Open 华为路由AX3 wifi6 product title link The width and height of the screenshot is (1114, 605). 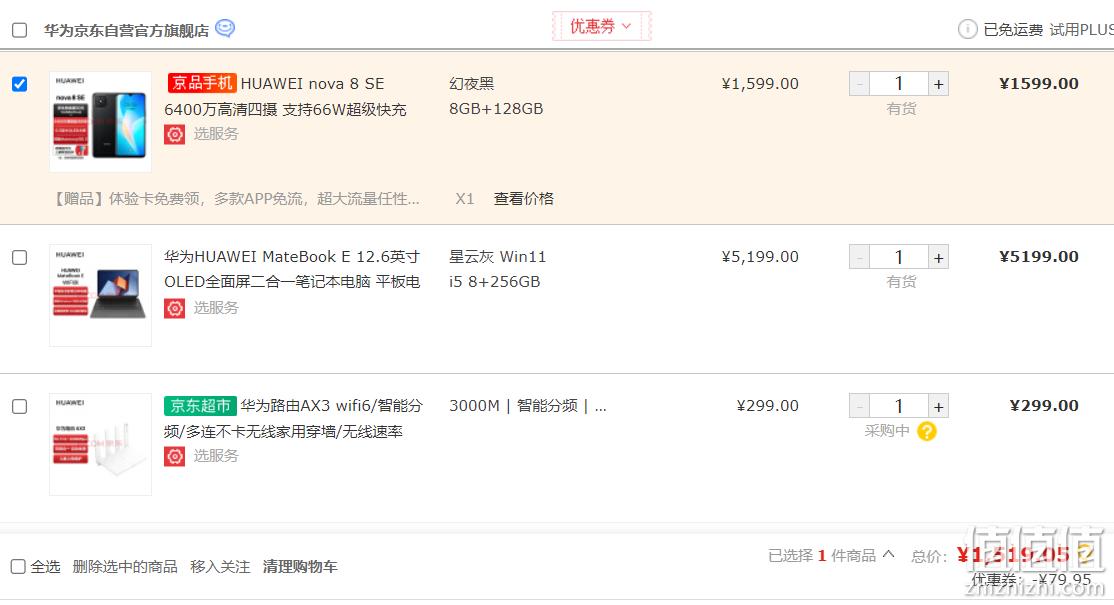[x=293, y=418]
